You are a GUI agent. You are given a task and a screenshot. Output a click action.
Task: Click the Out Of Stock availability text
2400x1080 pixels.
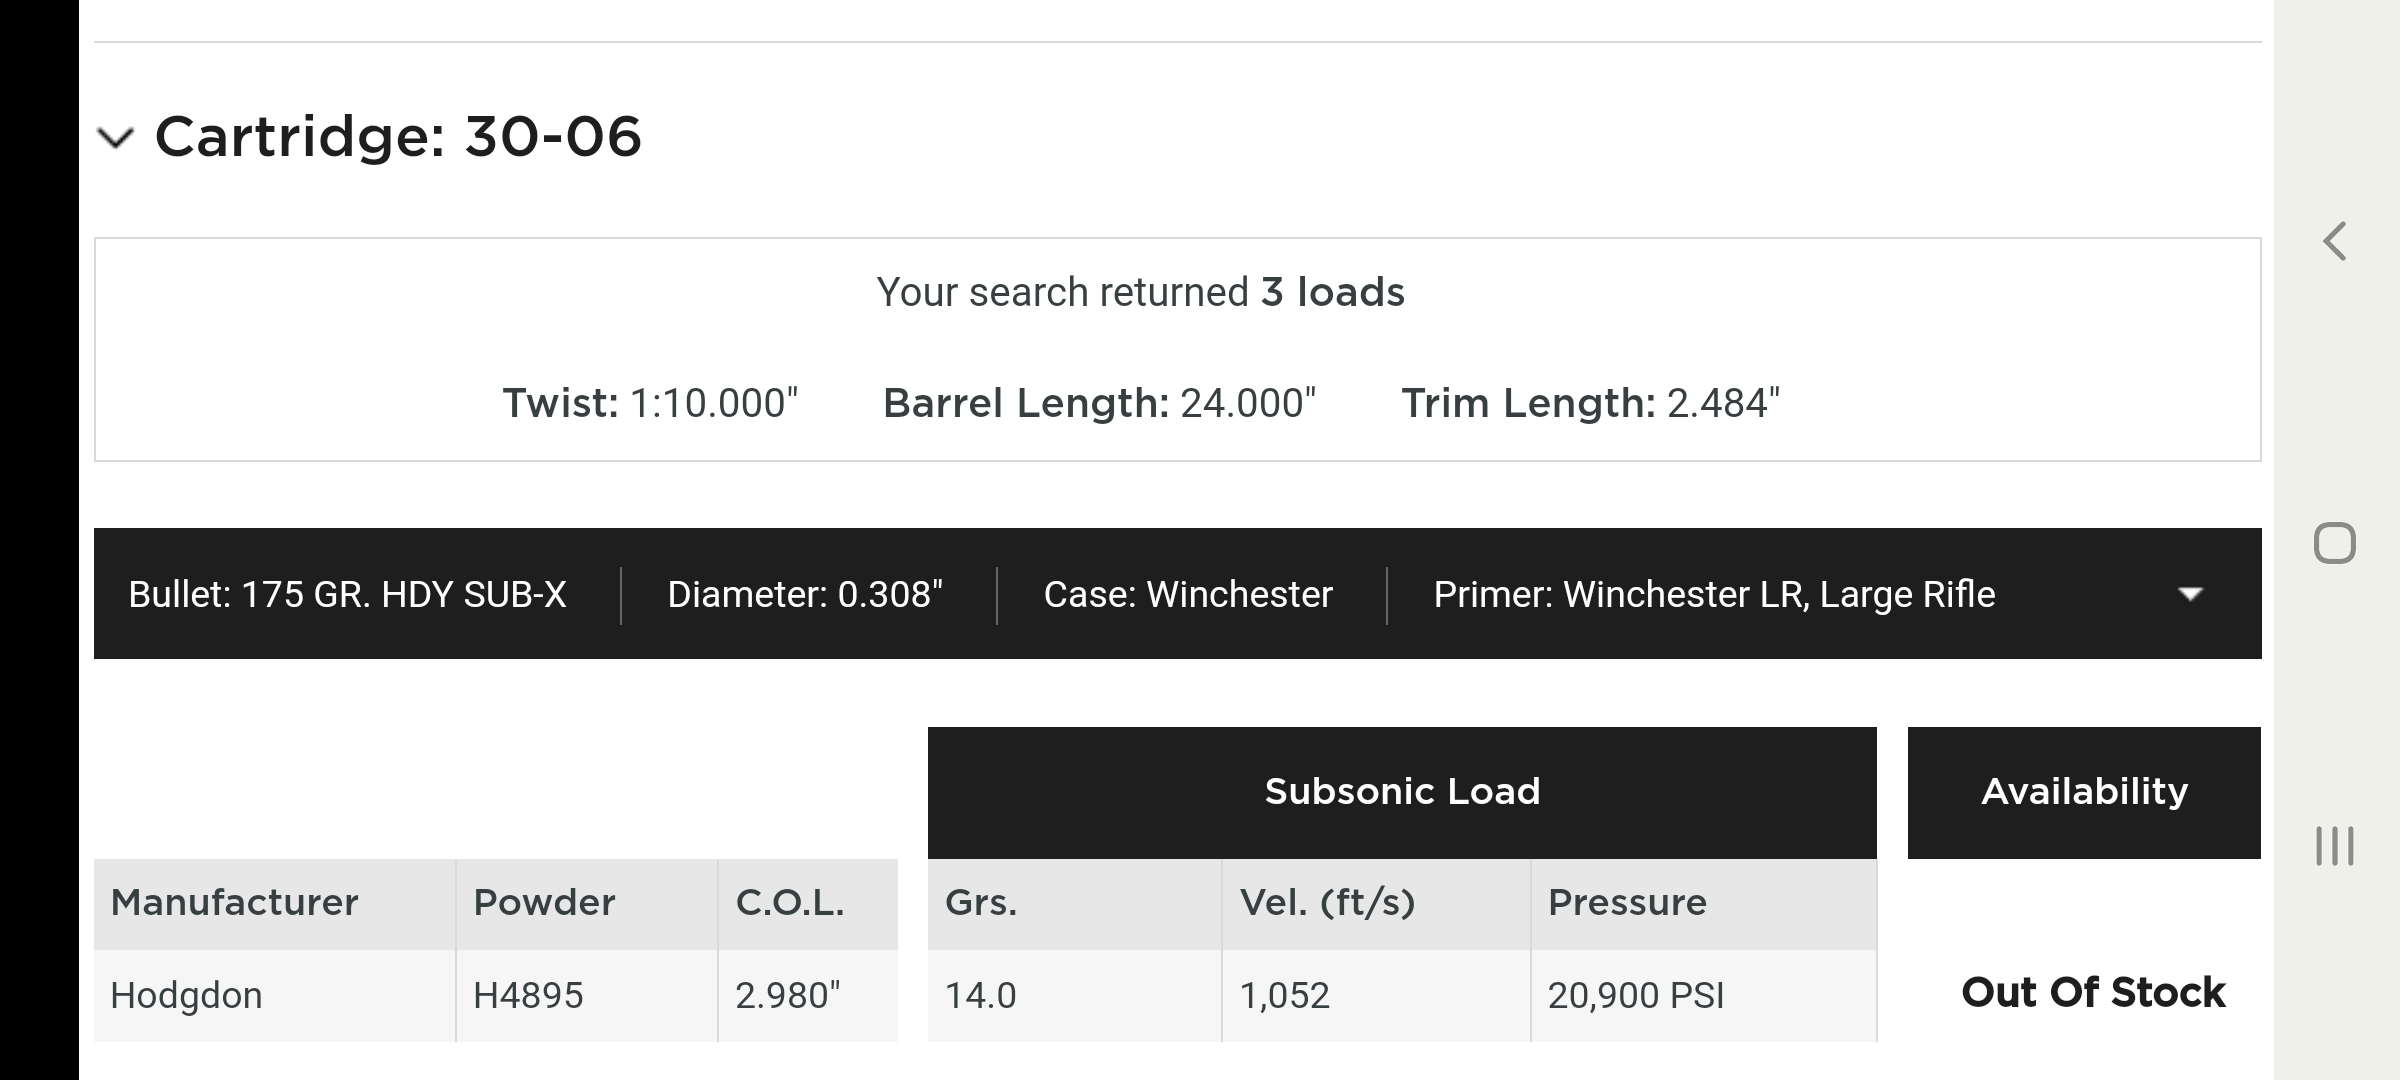coord(2093,993)
